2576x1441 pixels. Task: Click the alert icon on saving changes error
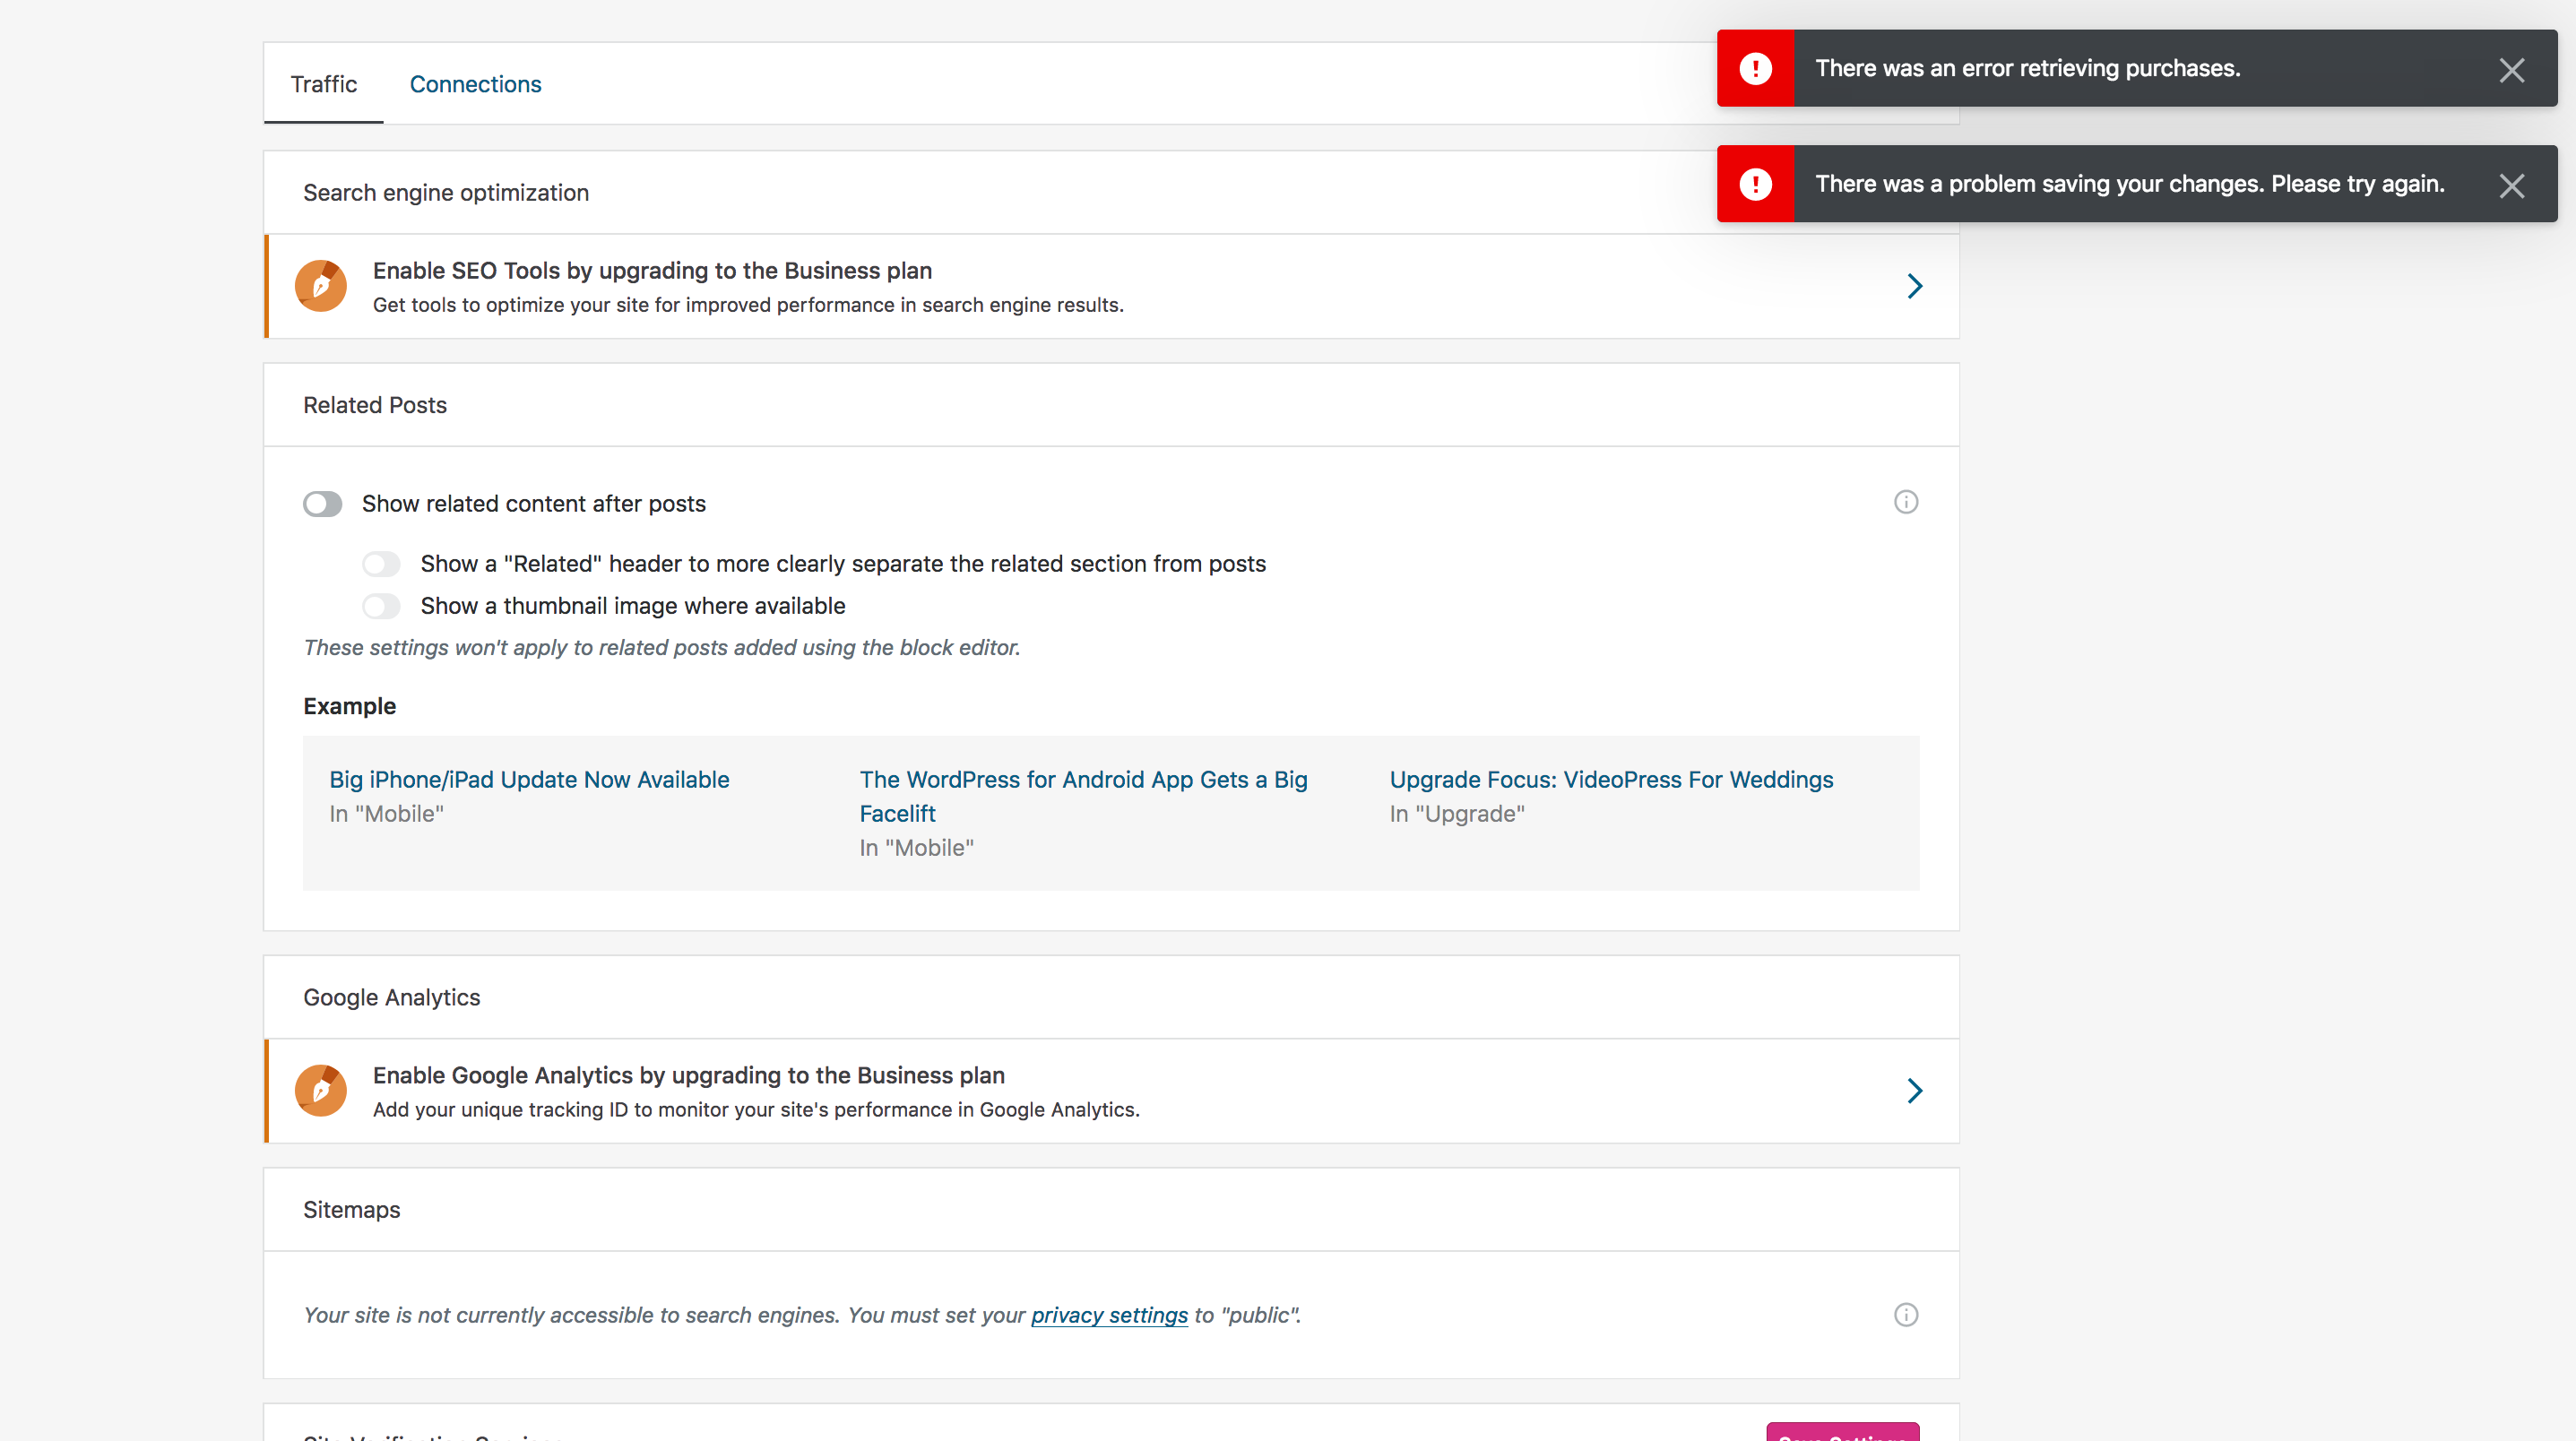(x=1755, y=184)
